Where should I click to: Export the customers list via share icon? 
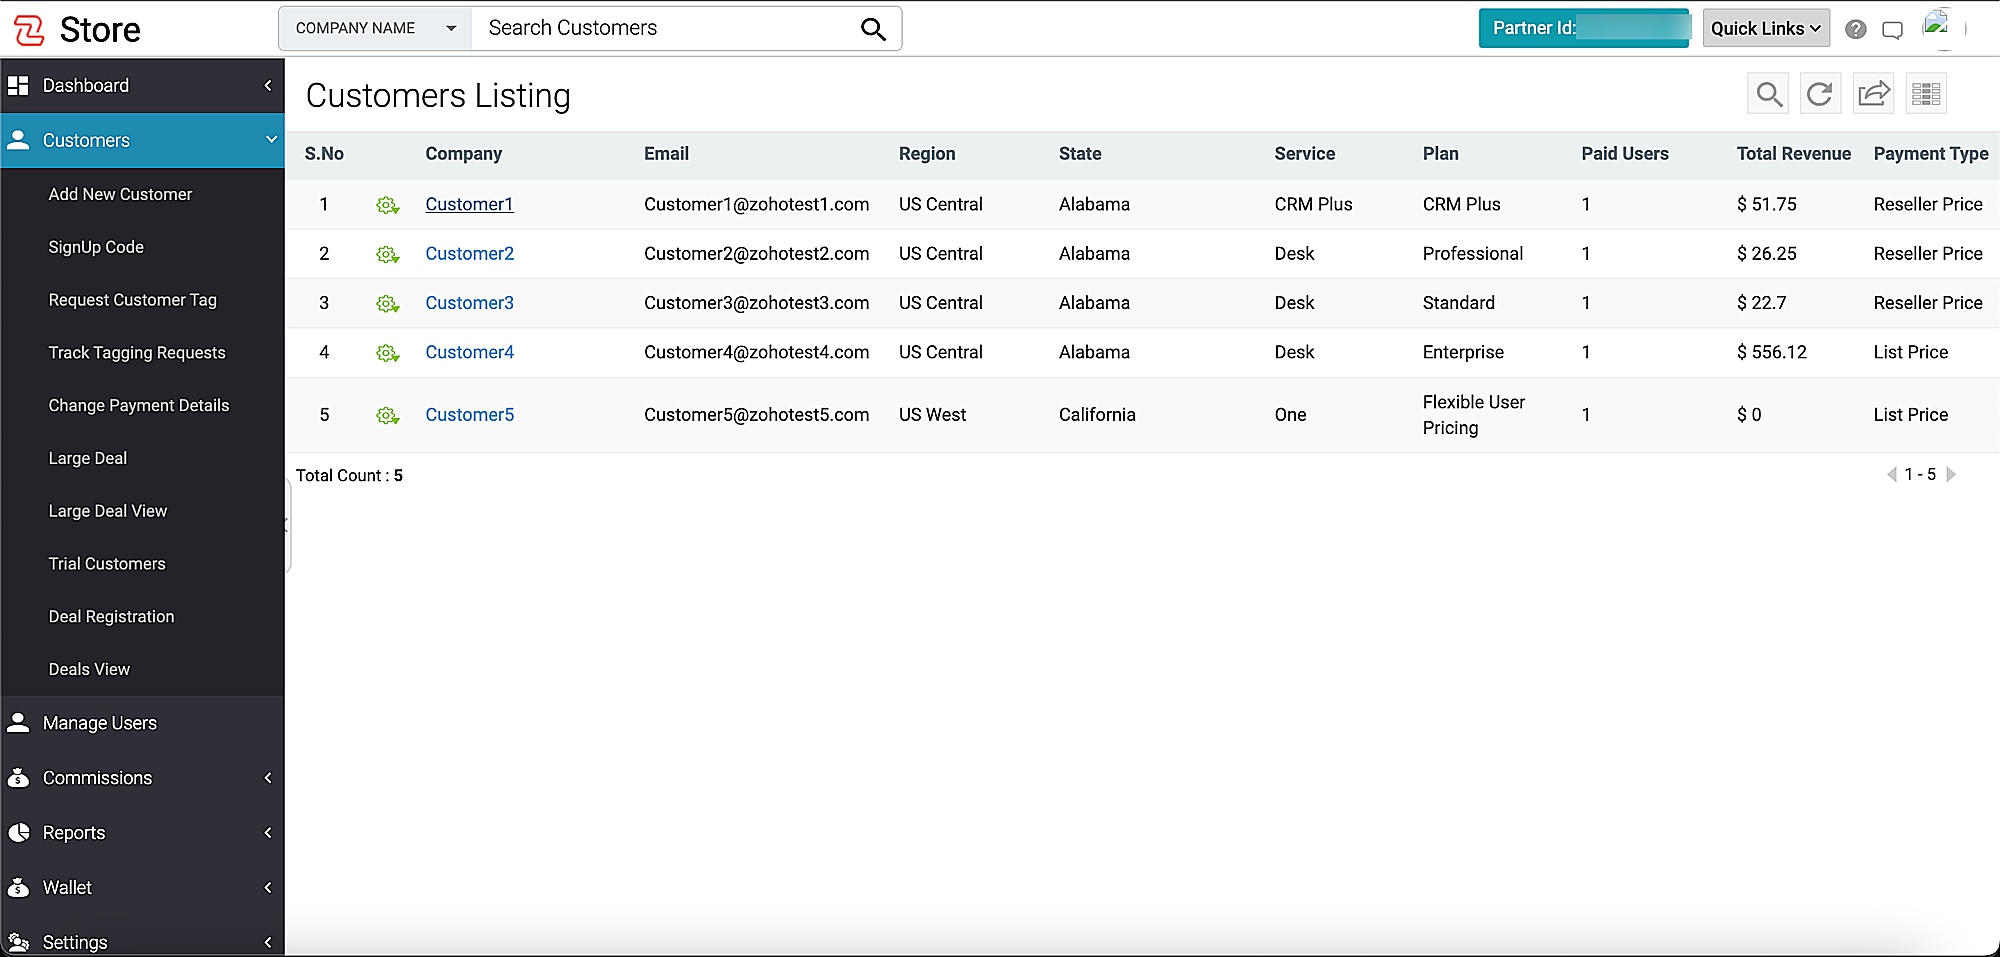[1873, 94]
